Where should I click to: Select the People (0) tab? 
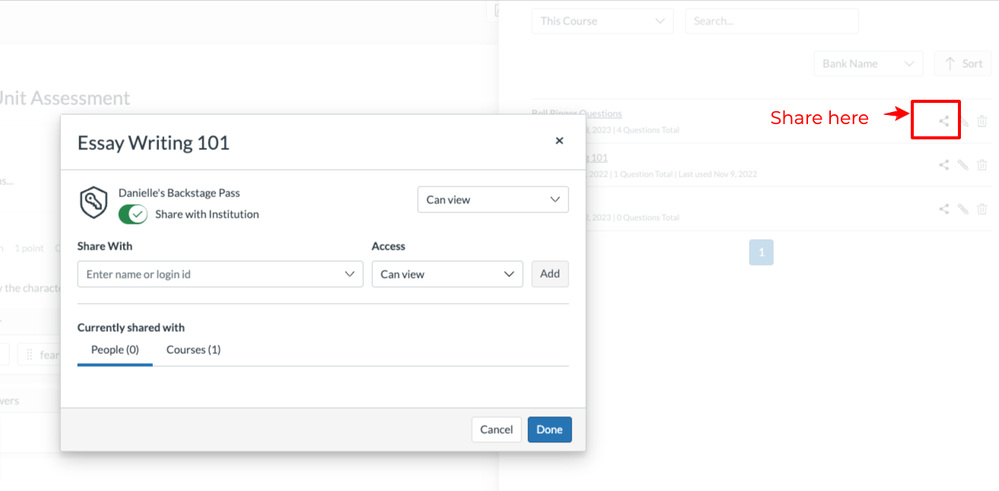115,350
